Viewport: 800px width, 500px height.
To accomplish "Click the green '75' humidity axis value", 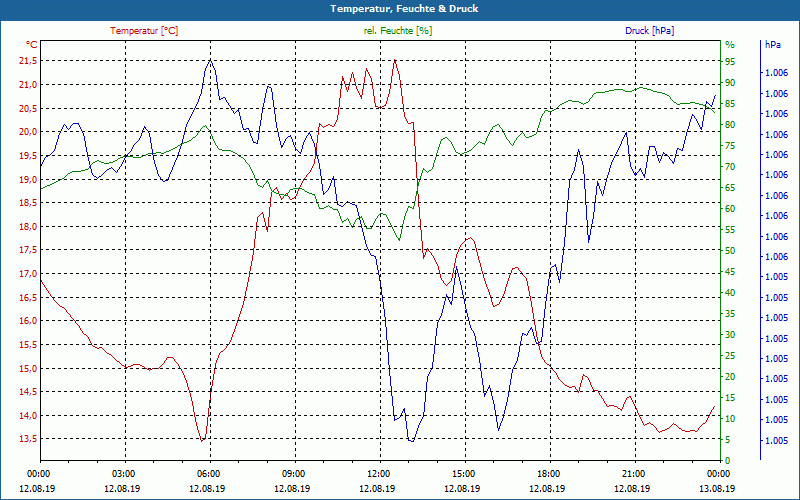I will coord(730,145).
